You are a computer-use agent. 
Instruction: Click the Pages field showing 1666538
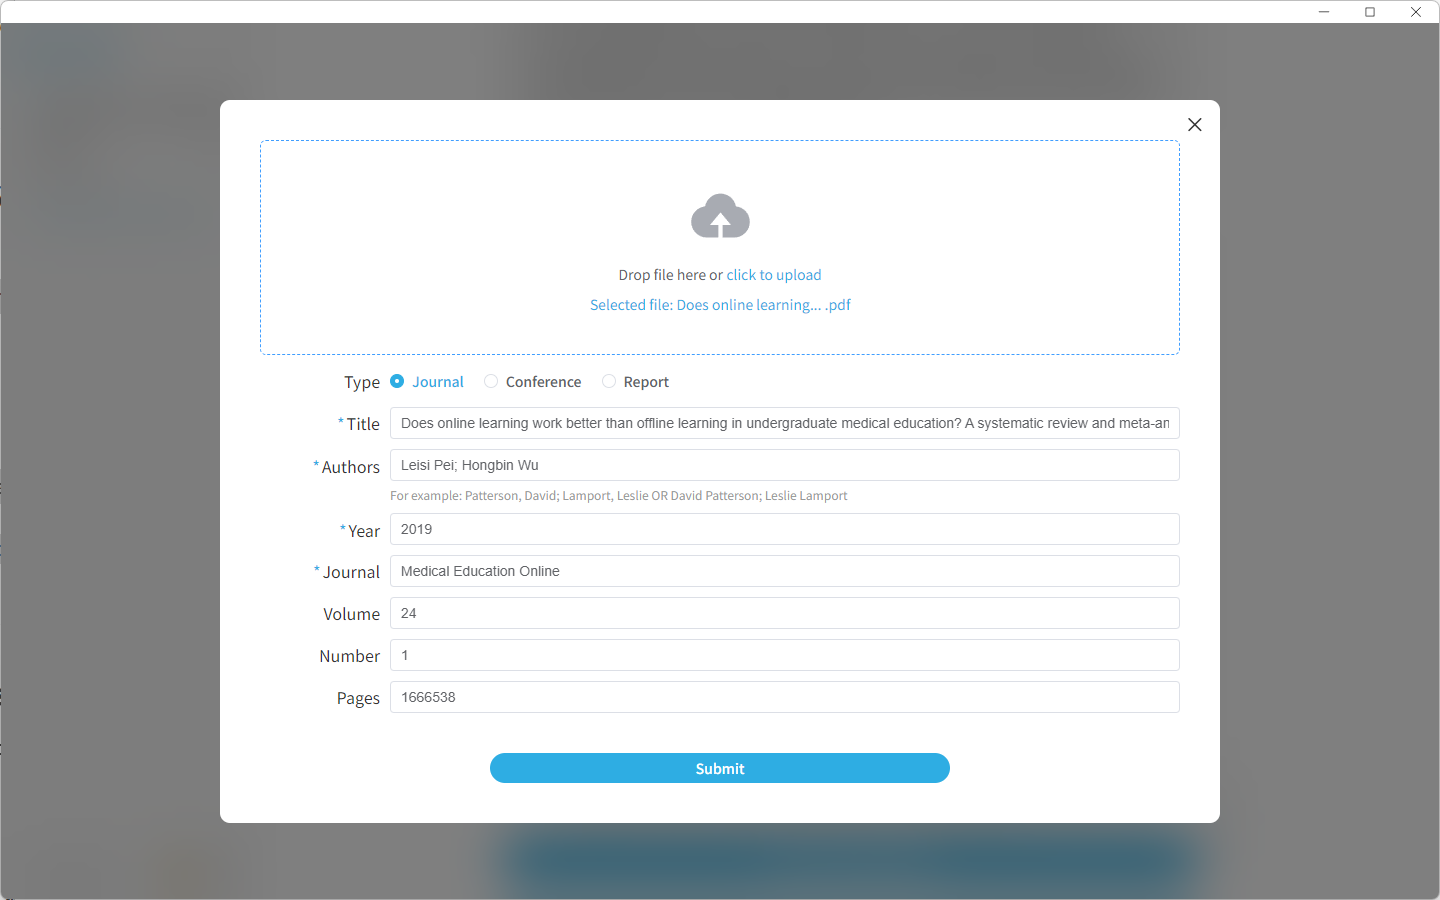785,696
